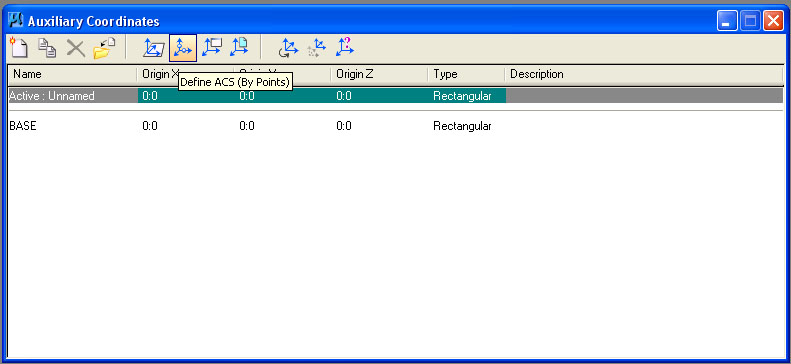Click the Copy ACS icon

click(x=47, y=48)
